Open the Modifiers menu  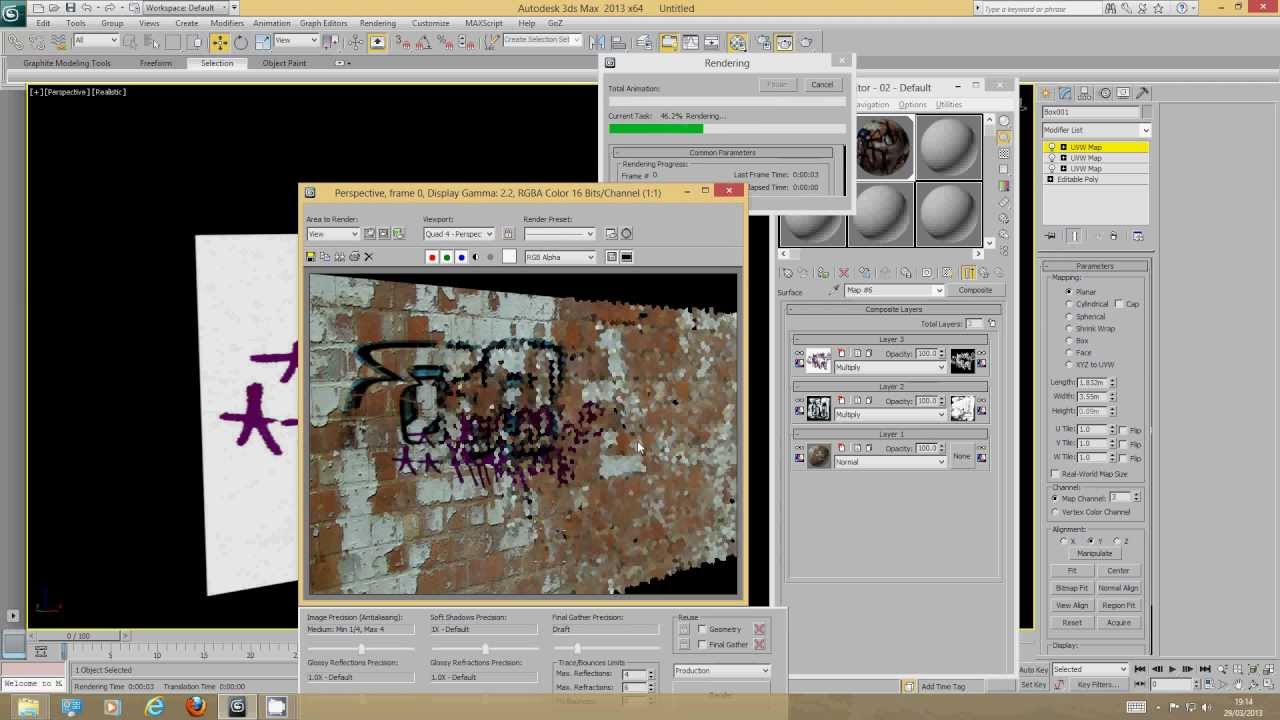tap(227, 23)
